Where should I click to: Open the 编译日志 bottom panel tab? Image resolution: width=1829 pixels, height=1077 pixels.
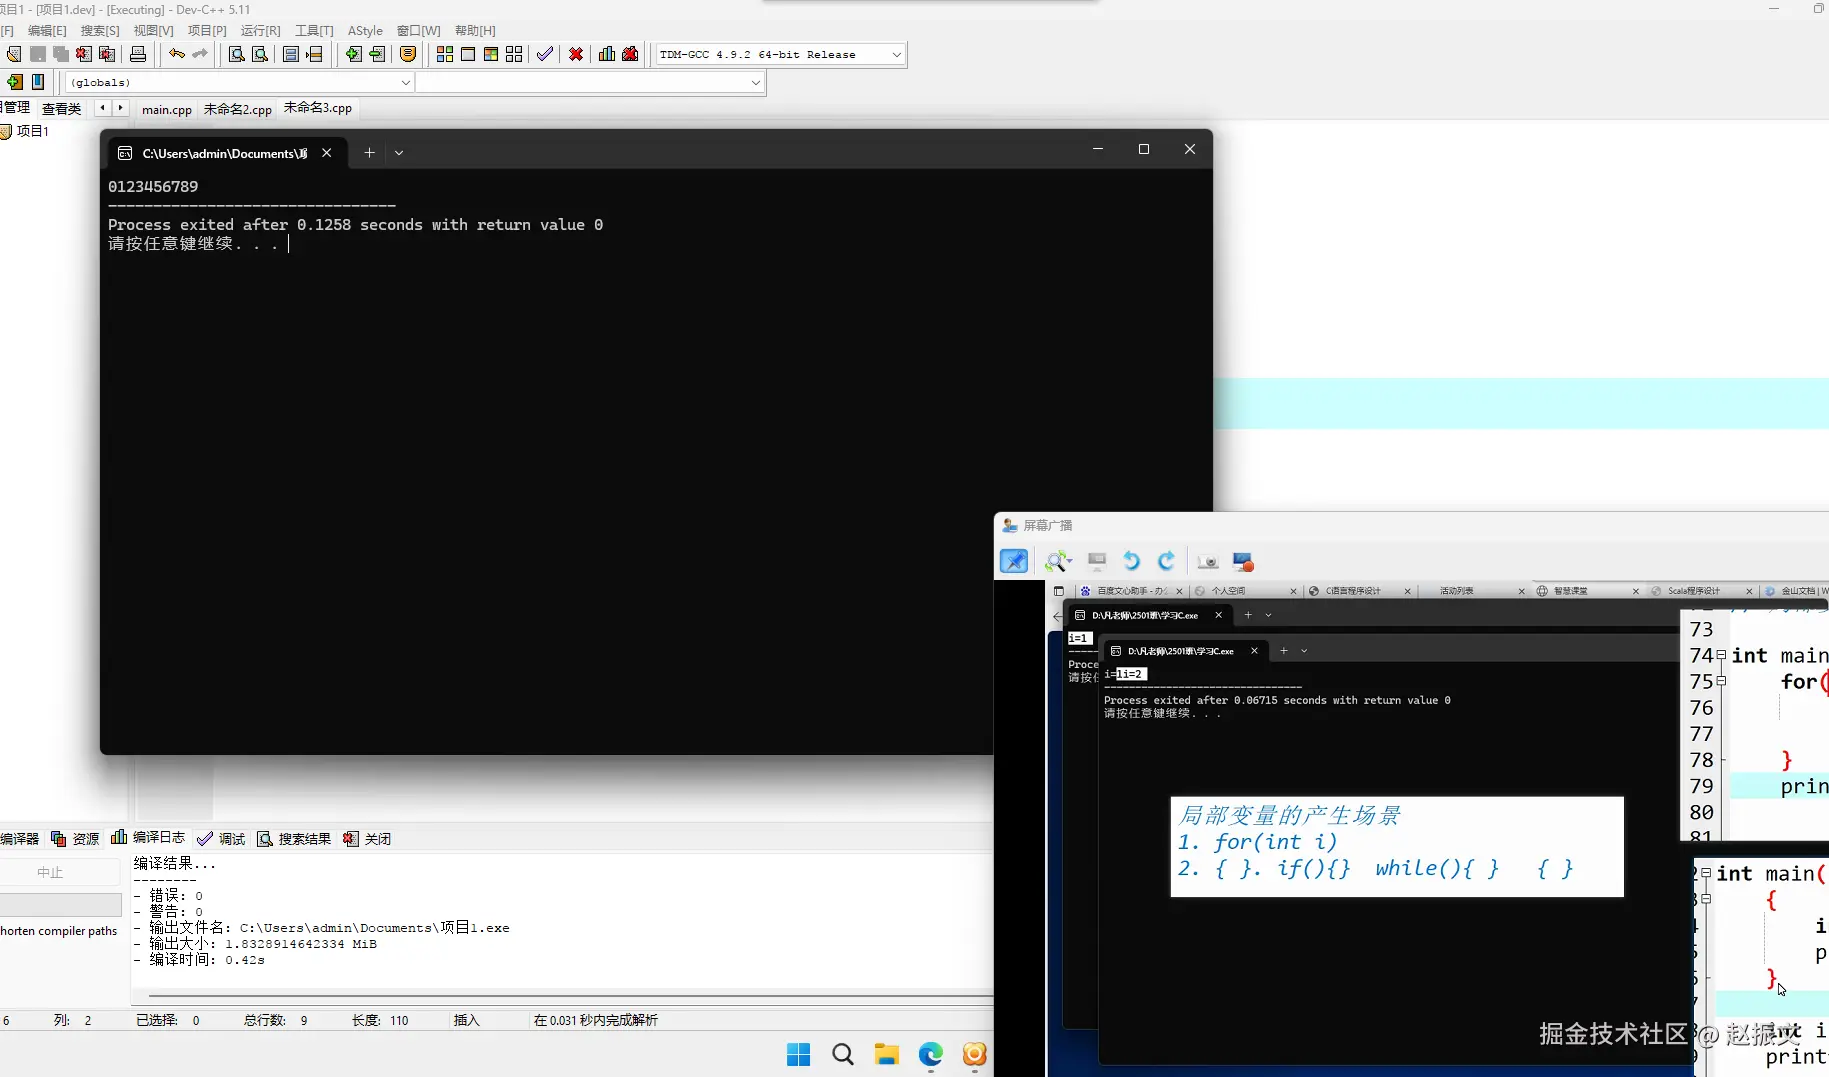148,838
